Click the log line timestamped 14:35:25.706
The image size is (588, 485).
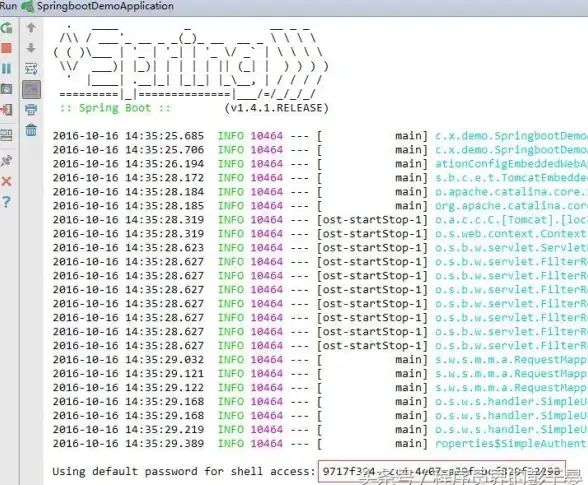pyautogui.click(x=320, y=150)
